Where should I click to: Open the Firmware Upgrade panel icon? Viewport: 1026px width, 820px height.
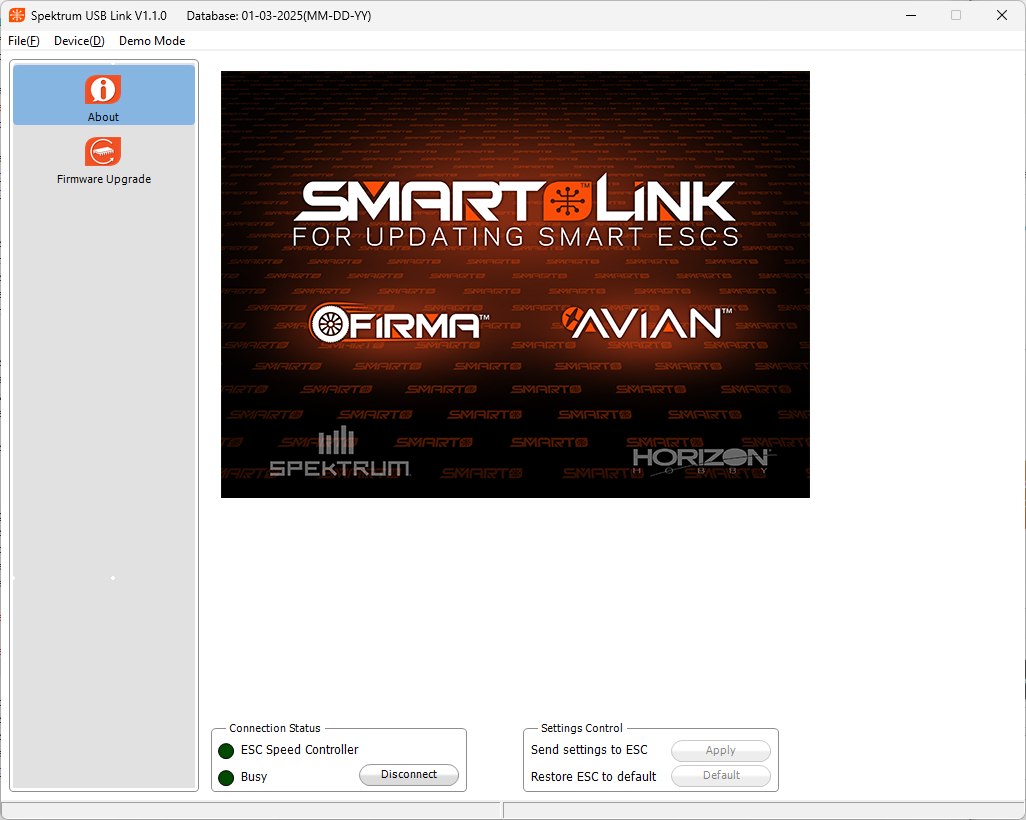[103, 160]
